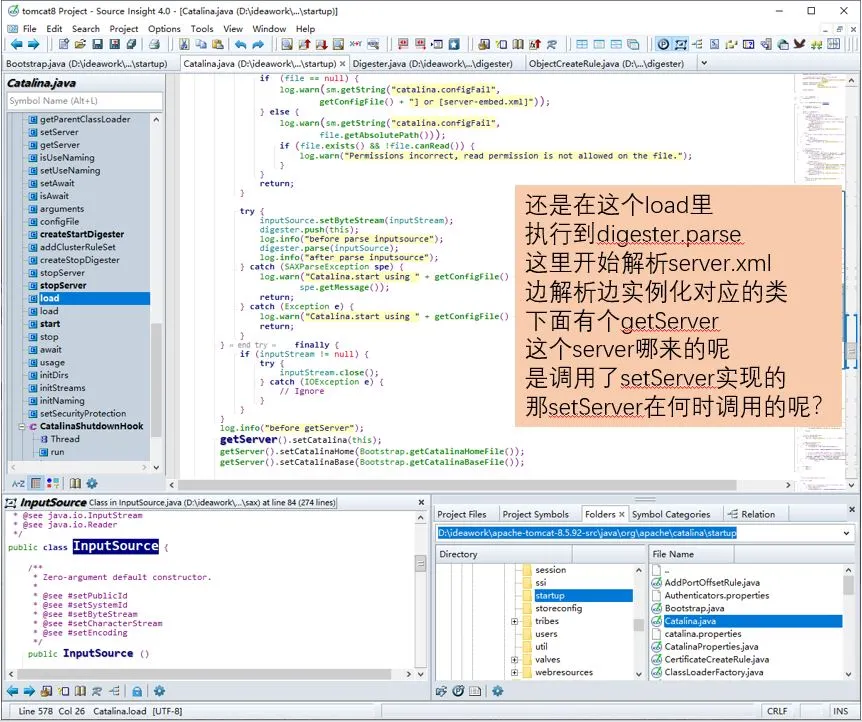This screenshot has width=862, height=722.
Task: Click the Go Forward arrow in main toolbar
Action: click(34, 45)
